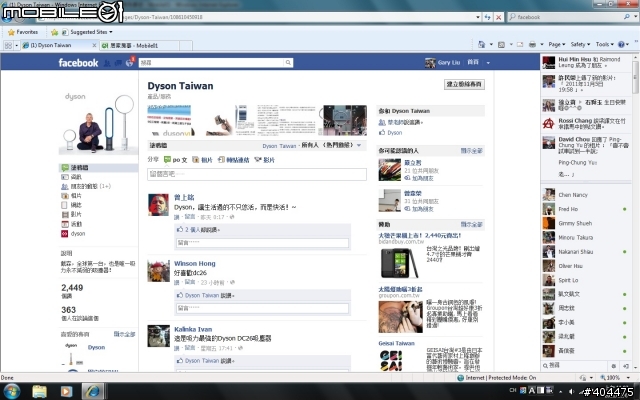Screen dimensions: 640x400
Task: Select 塗鴉牆 in the left sidebar
Action: (98, 167)
